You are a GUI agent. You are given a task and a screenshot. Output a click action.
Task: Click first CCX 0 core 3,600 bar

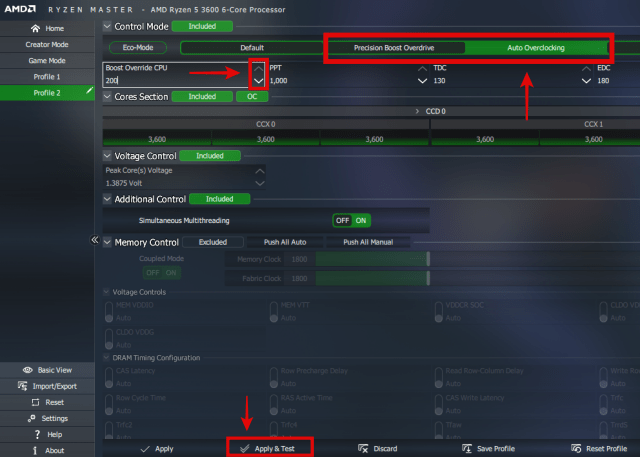157,139
